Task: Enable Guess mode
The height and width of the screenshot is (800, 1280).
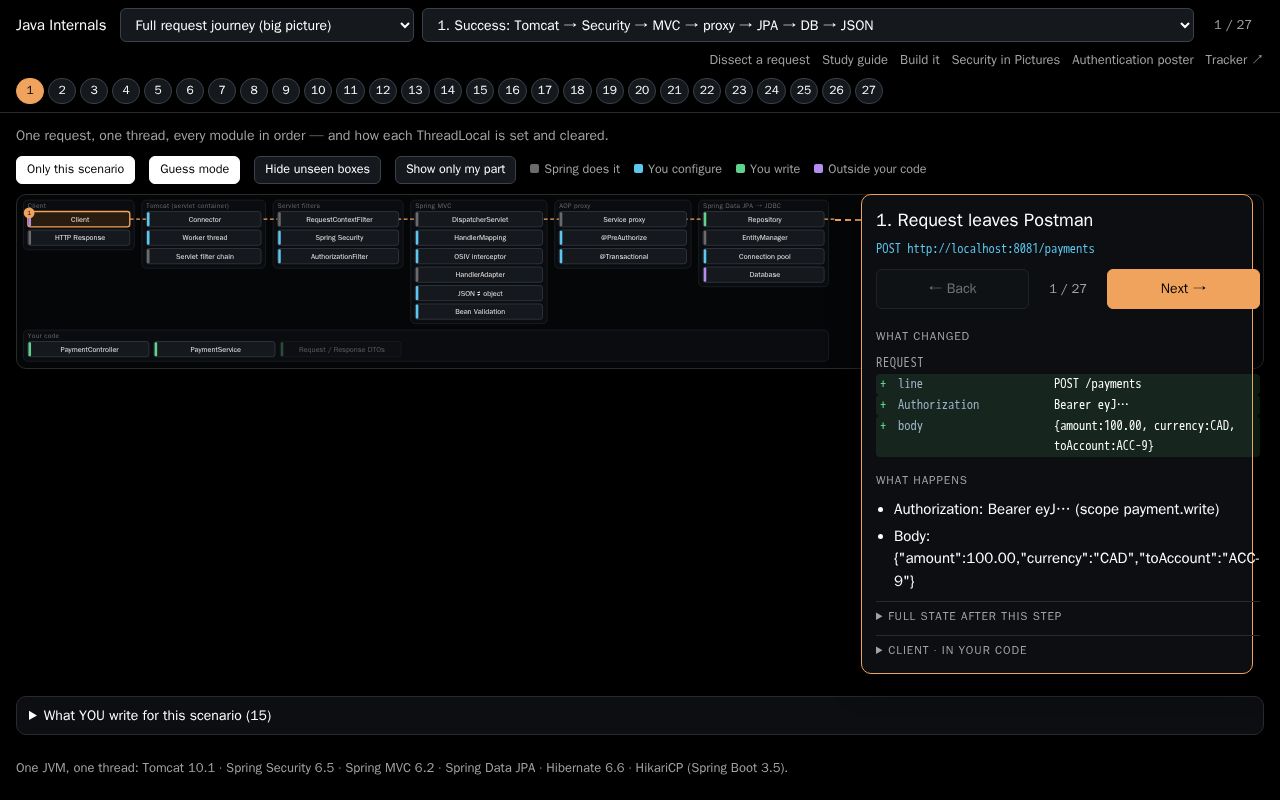Action: pyautogui.click(x=194, y=169)
